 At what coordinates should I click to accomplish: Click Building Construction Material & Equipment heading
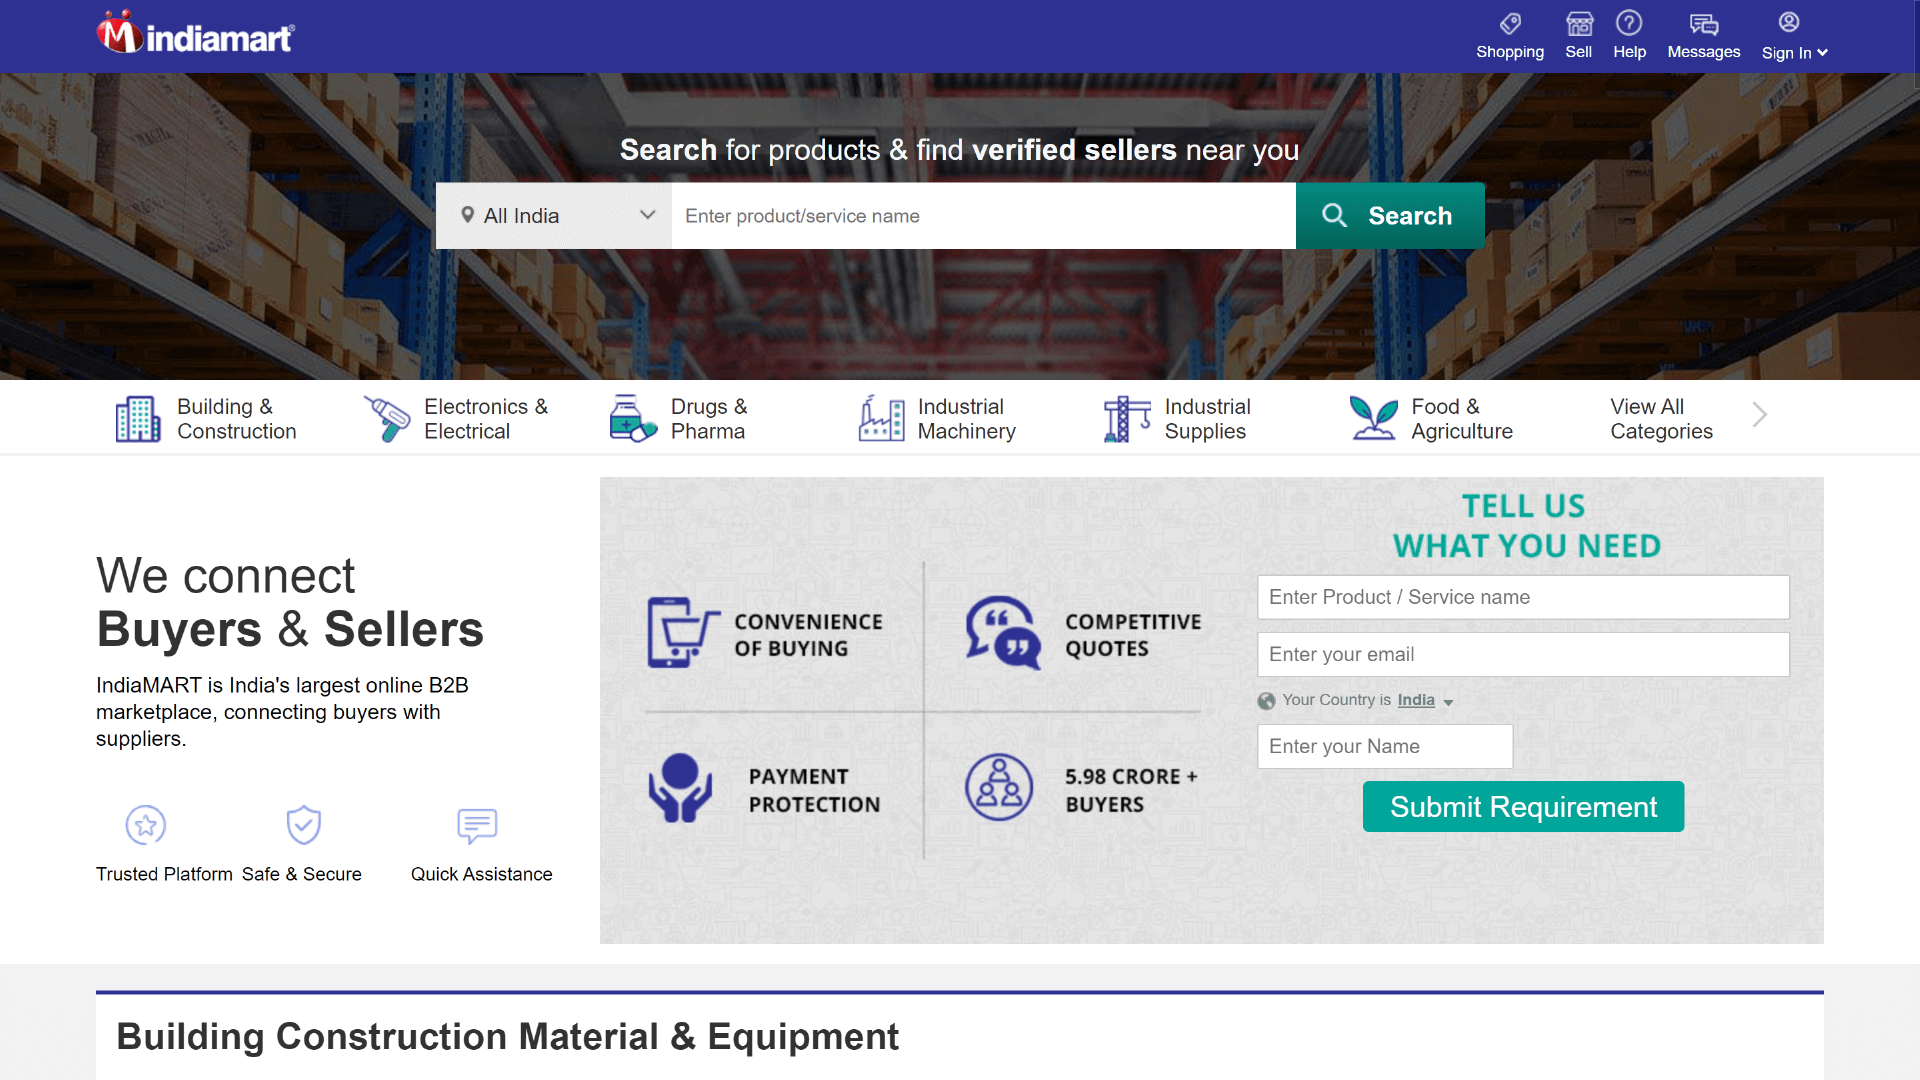pos(507,1036)
